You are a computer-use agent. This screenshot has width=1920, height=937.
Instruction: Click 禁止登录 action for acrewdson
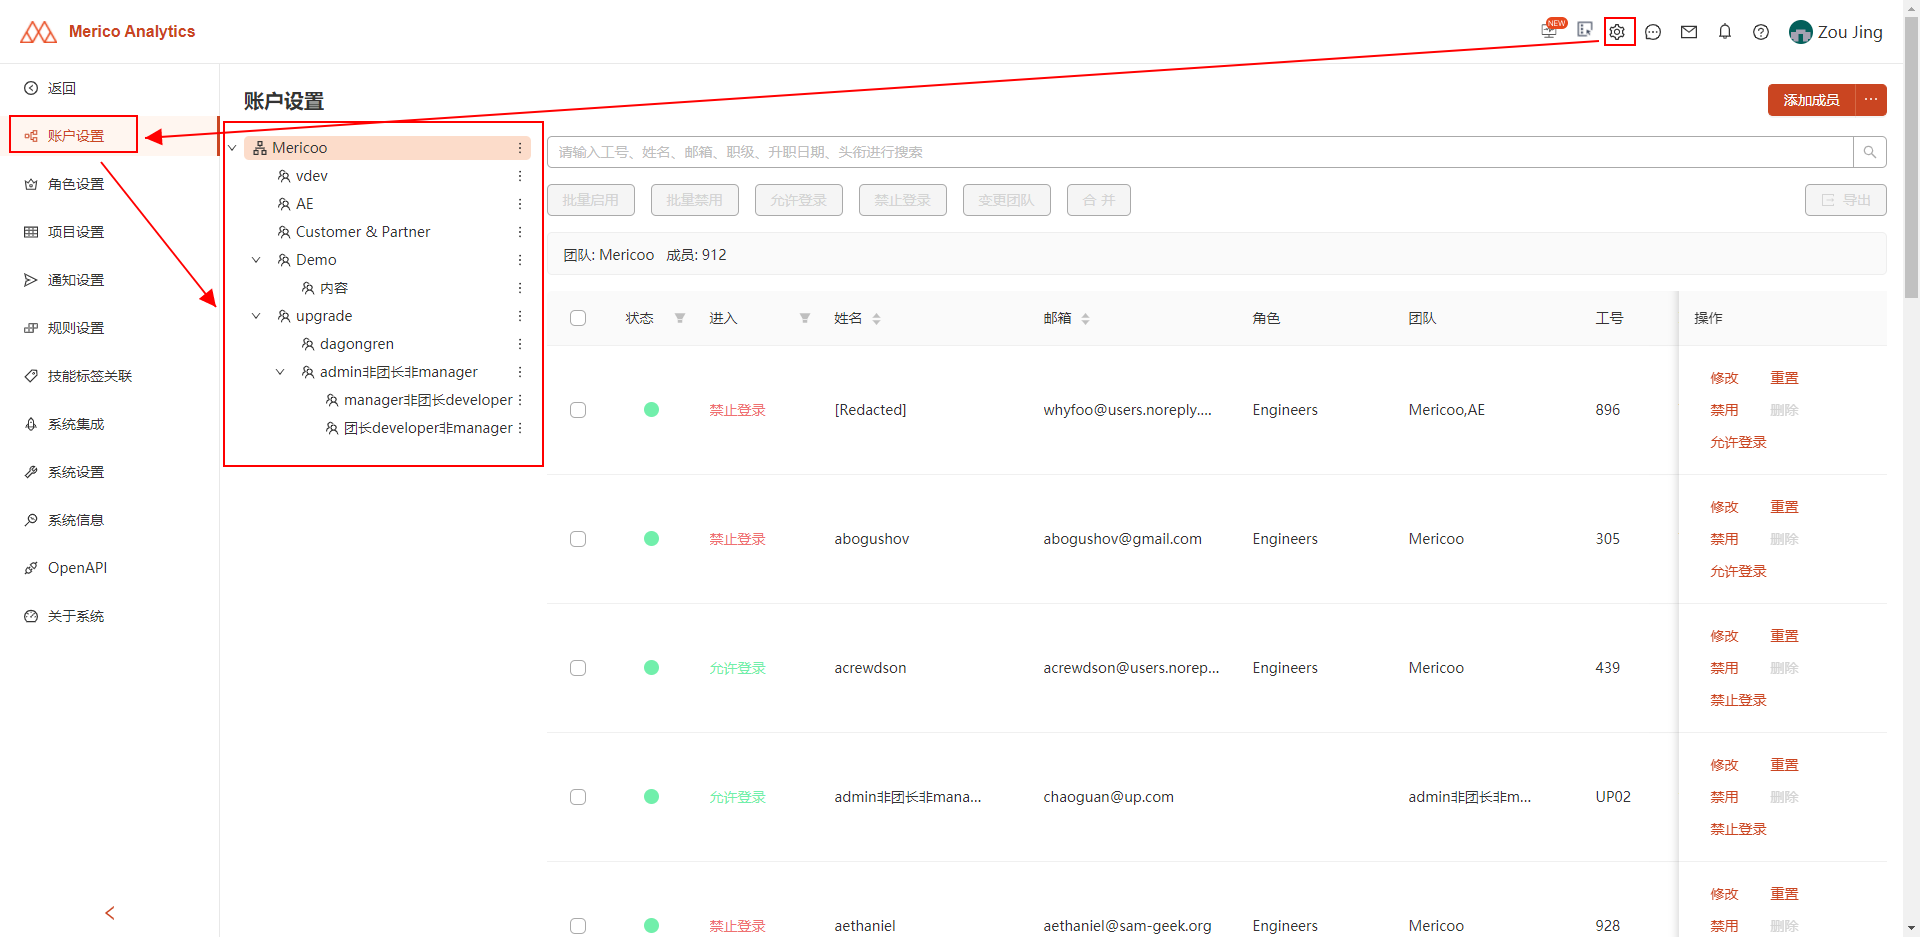(x=1738, y=700)
